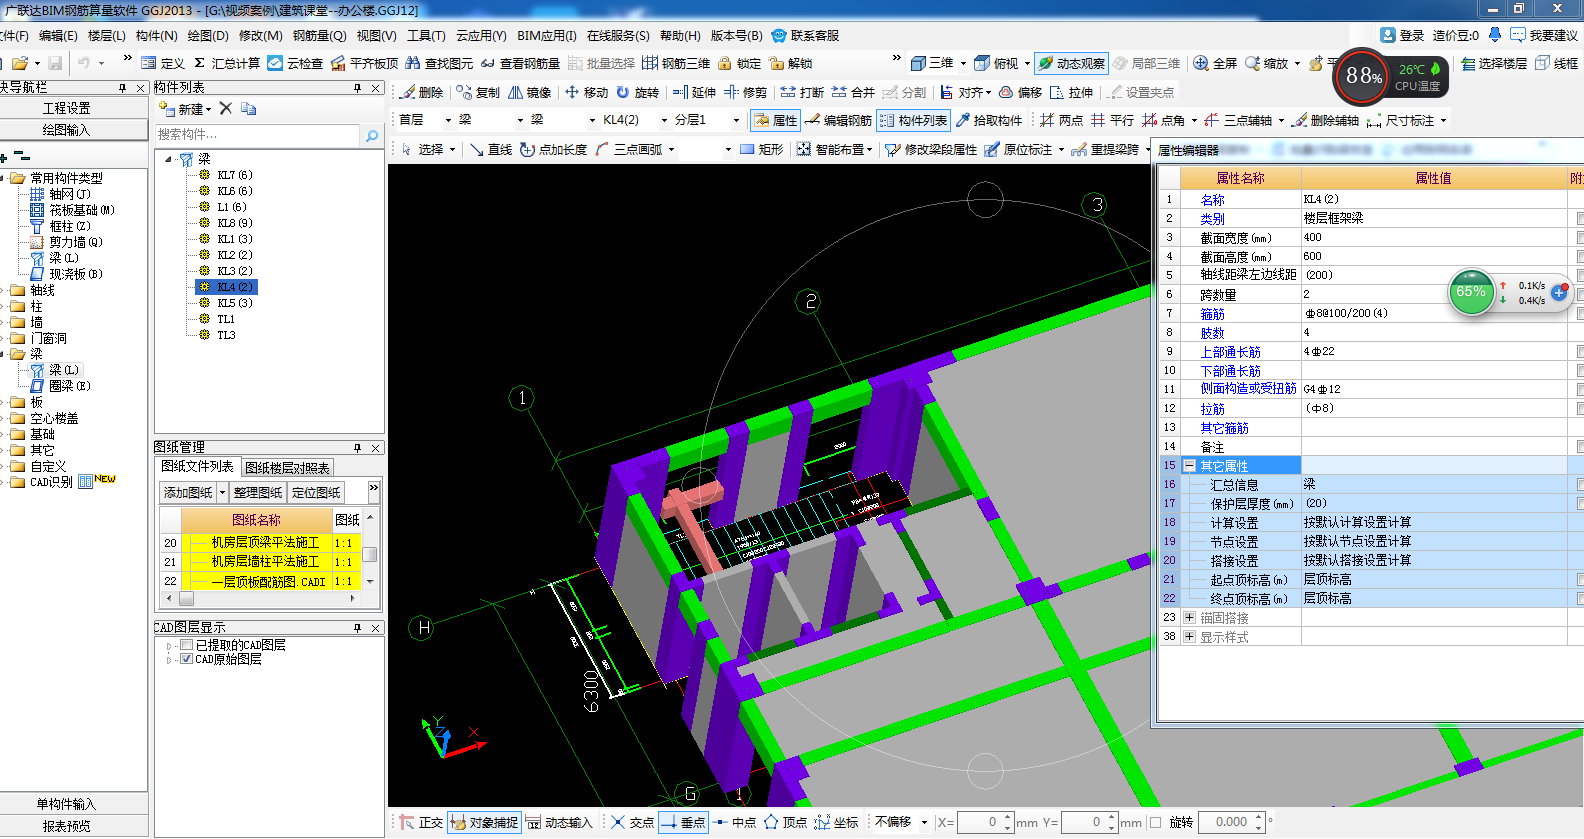Select the 旋转 rotate tool

pyautogui.click(x=638, y=92)
